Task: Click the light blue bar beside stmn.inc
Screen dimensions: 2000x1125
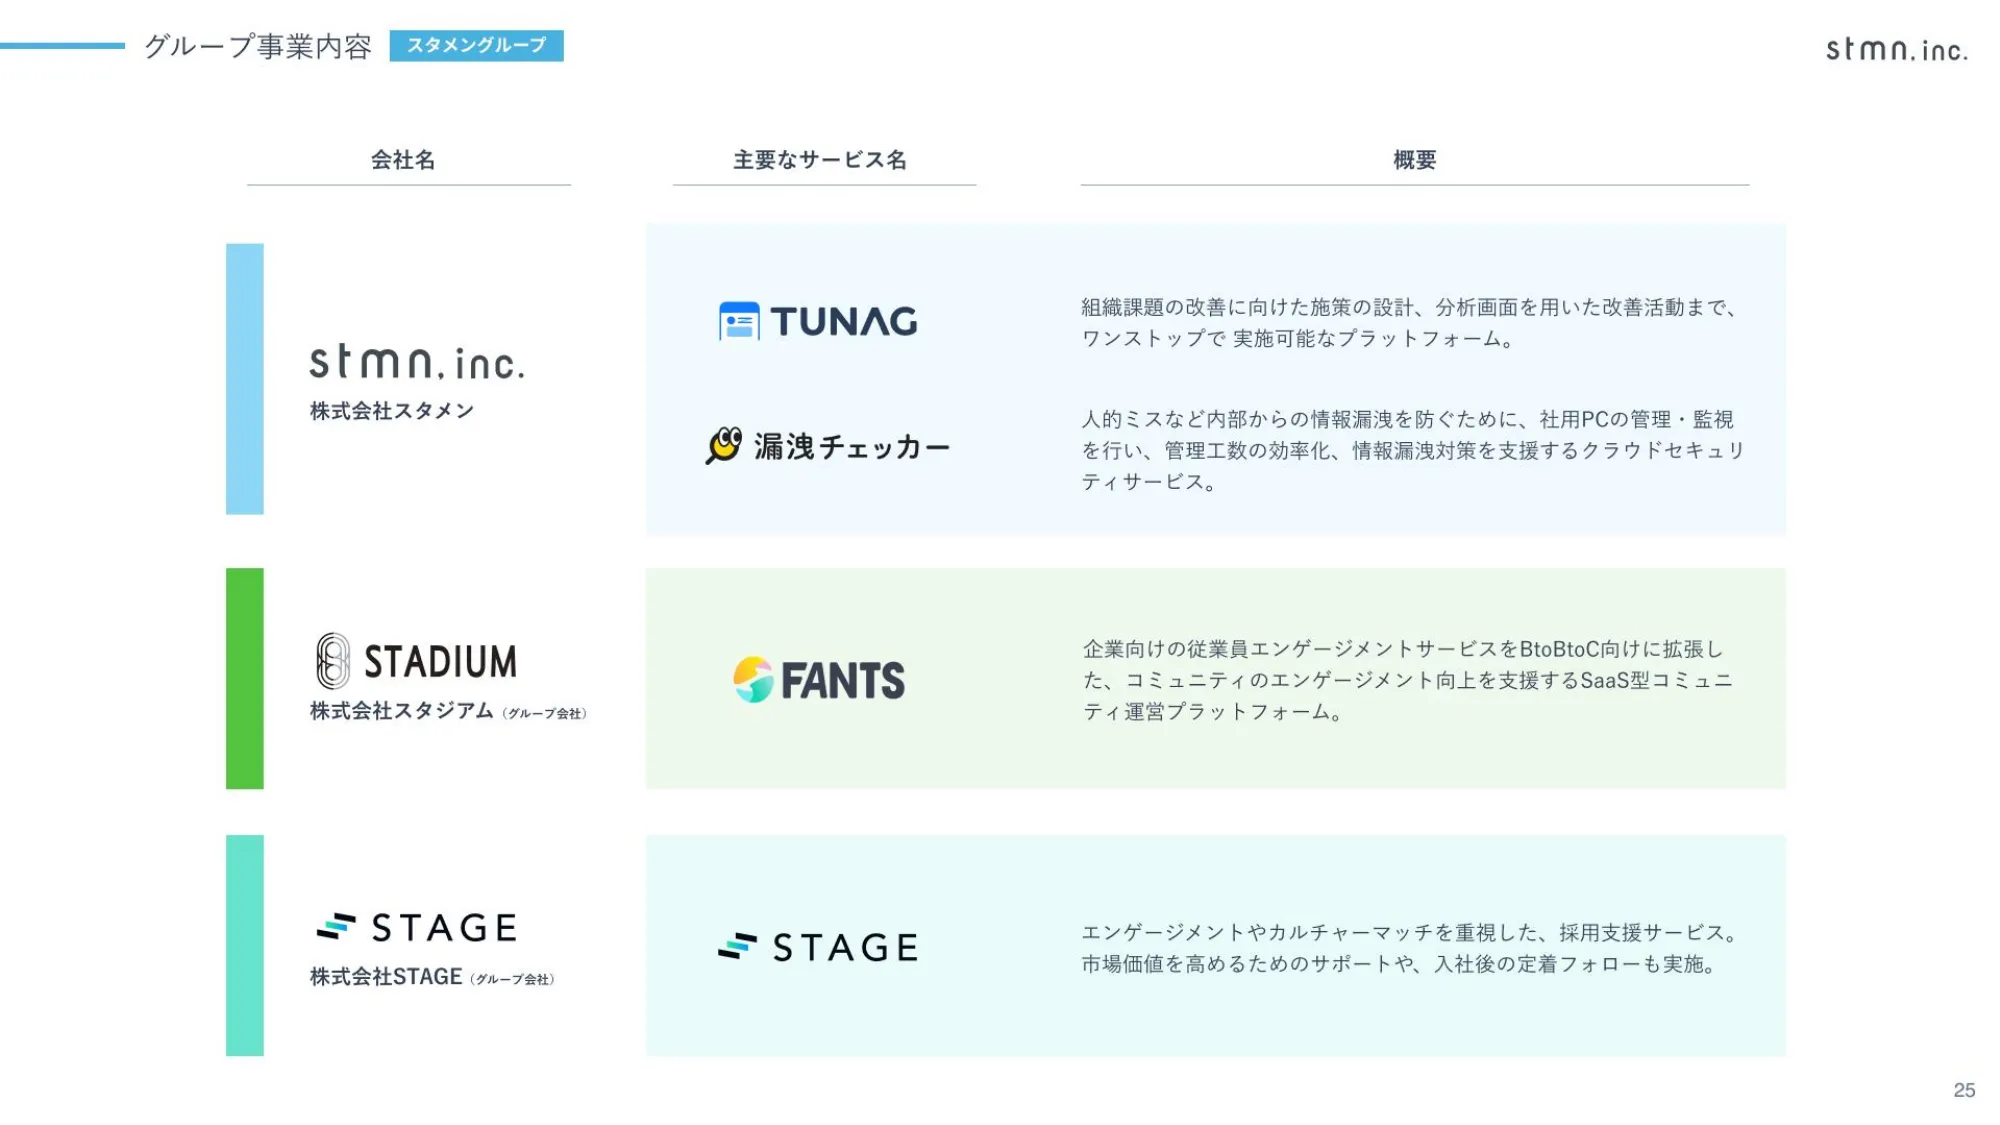Action: 245,379
